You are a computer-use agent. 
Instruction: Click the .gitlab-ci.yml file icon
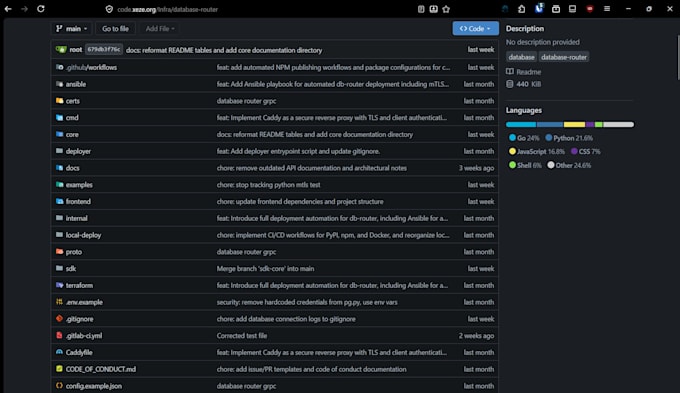click(x=59, y=335)
